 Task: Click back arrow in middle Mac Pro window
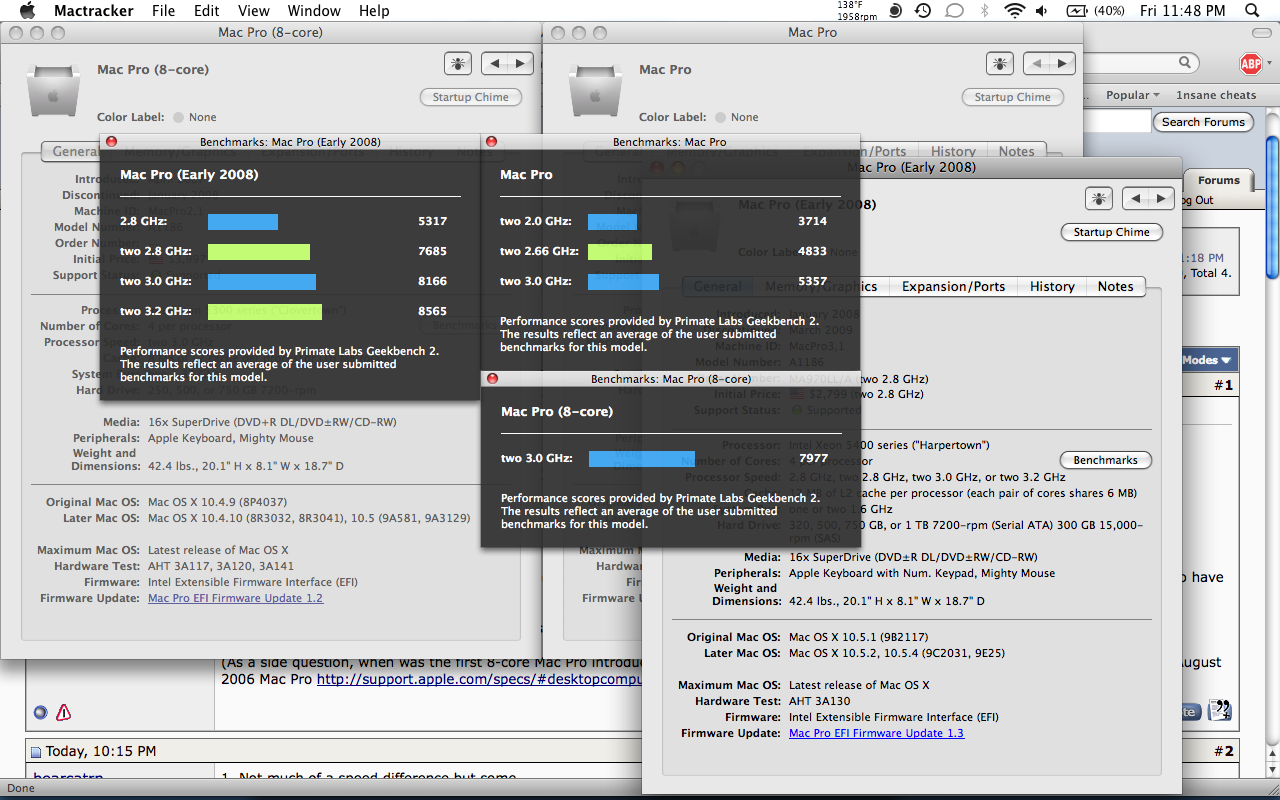click(1036, 64)
